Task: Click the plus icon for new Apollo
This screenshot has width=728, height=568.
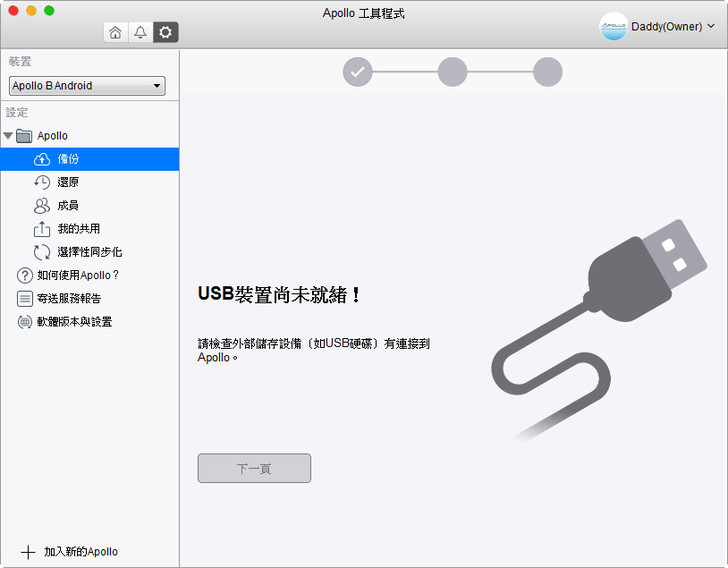Action: 28,552
